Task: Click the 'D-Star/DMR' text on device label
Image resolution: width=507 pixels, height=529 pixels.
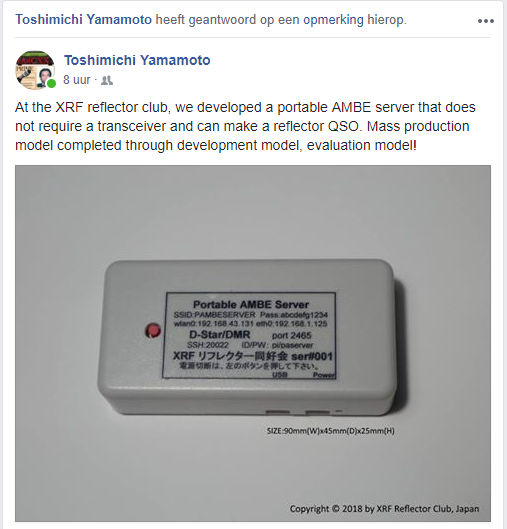Action: (220, 335)
